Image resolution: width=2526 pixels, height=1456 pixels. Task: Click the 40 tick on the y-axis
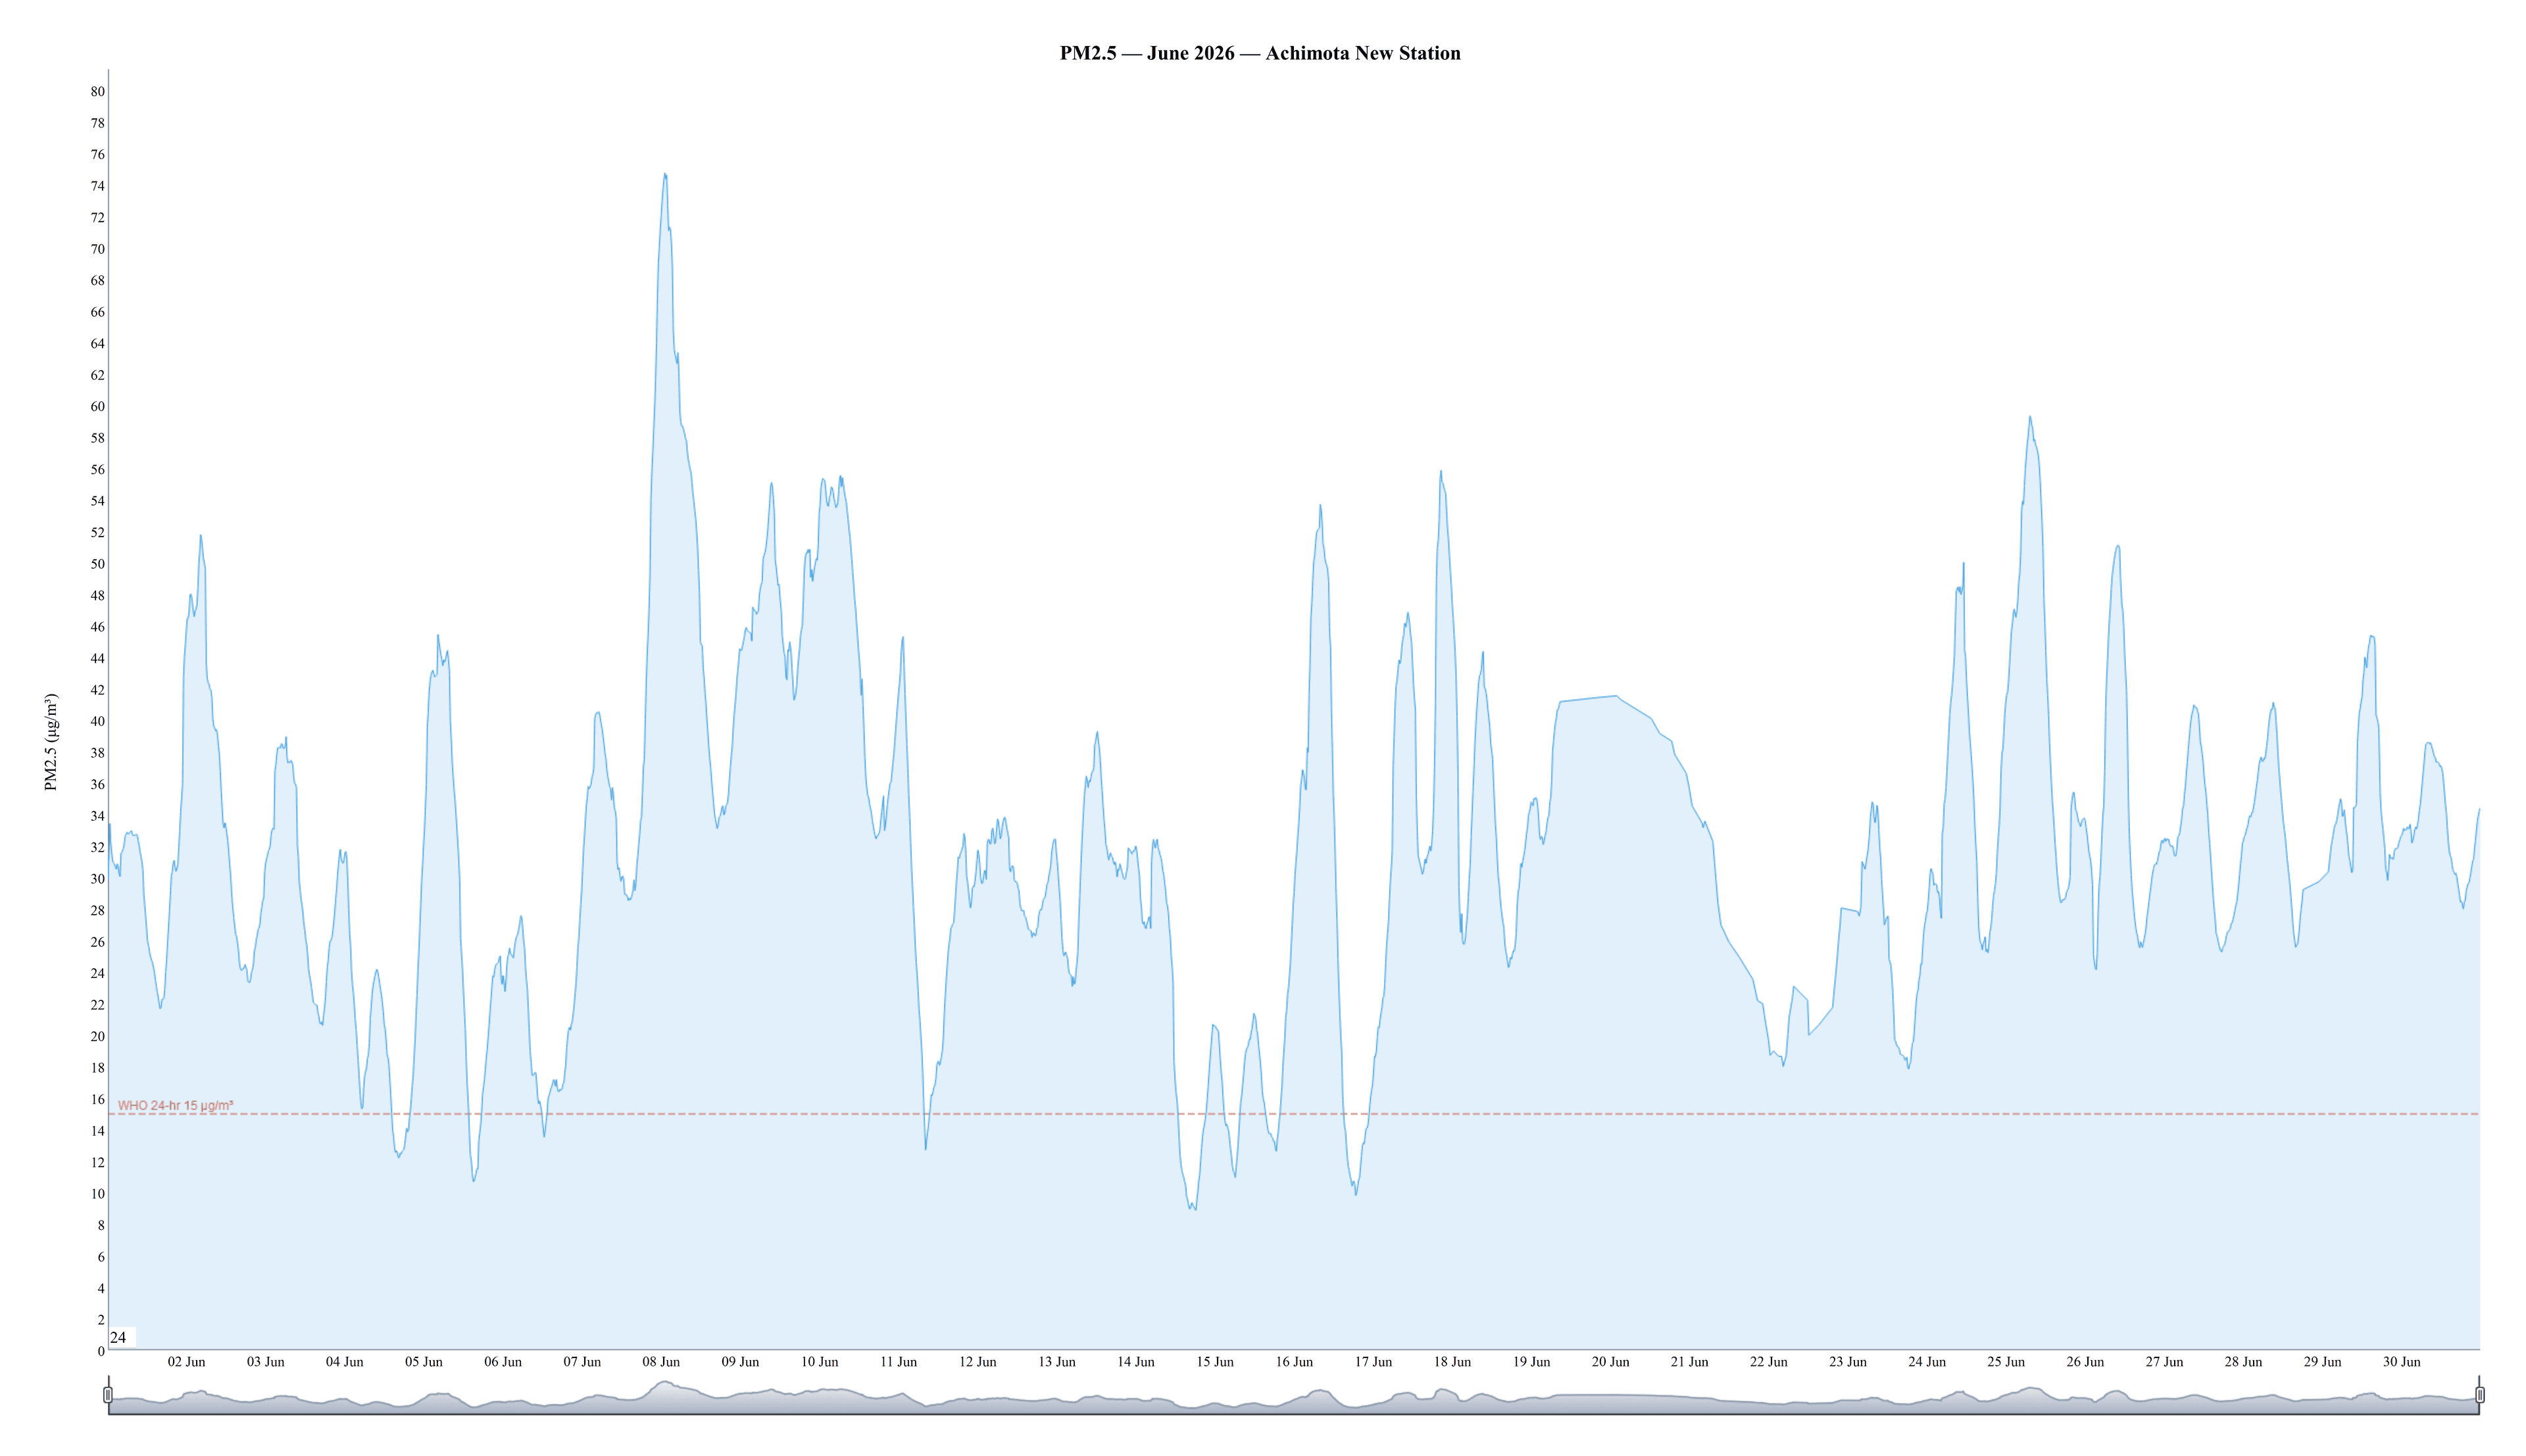[x=97, y=721]
